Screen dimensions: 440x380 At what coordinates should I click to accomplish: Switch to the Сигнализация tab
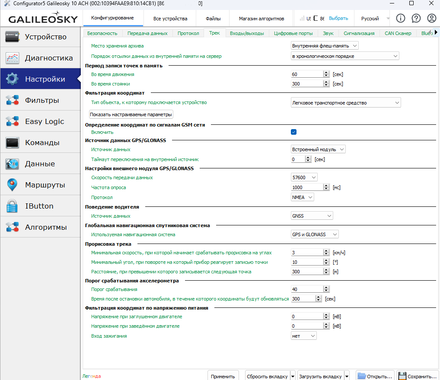point(359,33)
